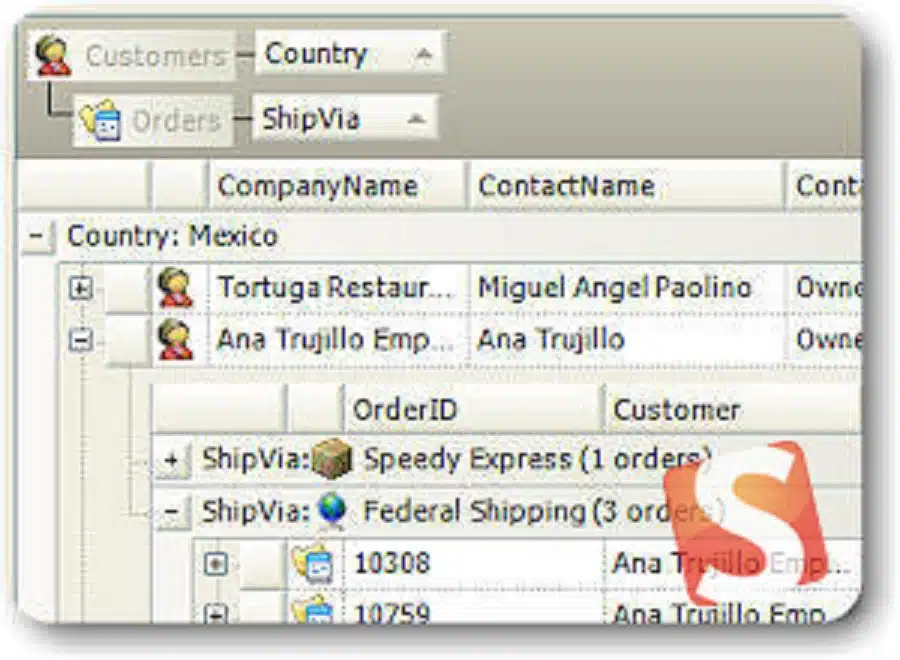Click the OrderID column header

click(x=472, y=410)
